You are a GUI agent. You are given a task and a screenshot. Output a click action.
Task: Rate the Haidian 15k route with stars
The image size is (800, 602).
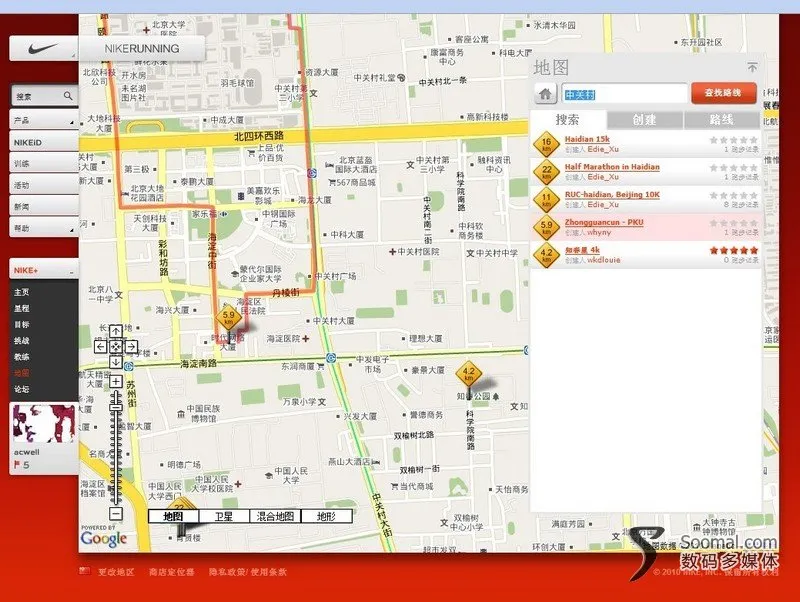click(734, 140)
